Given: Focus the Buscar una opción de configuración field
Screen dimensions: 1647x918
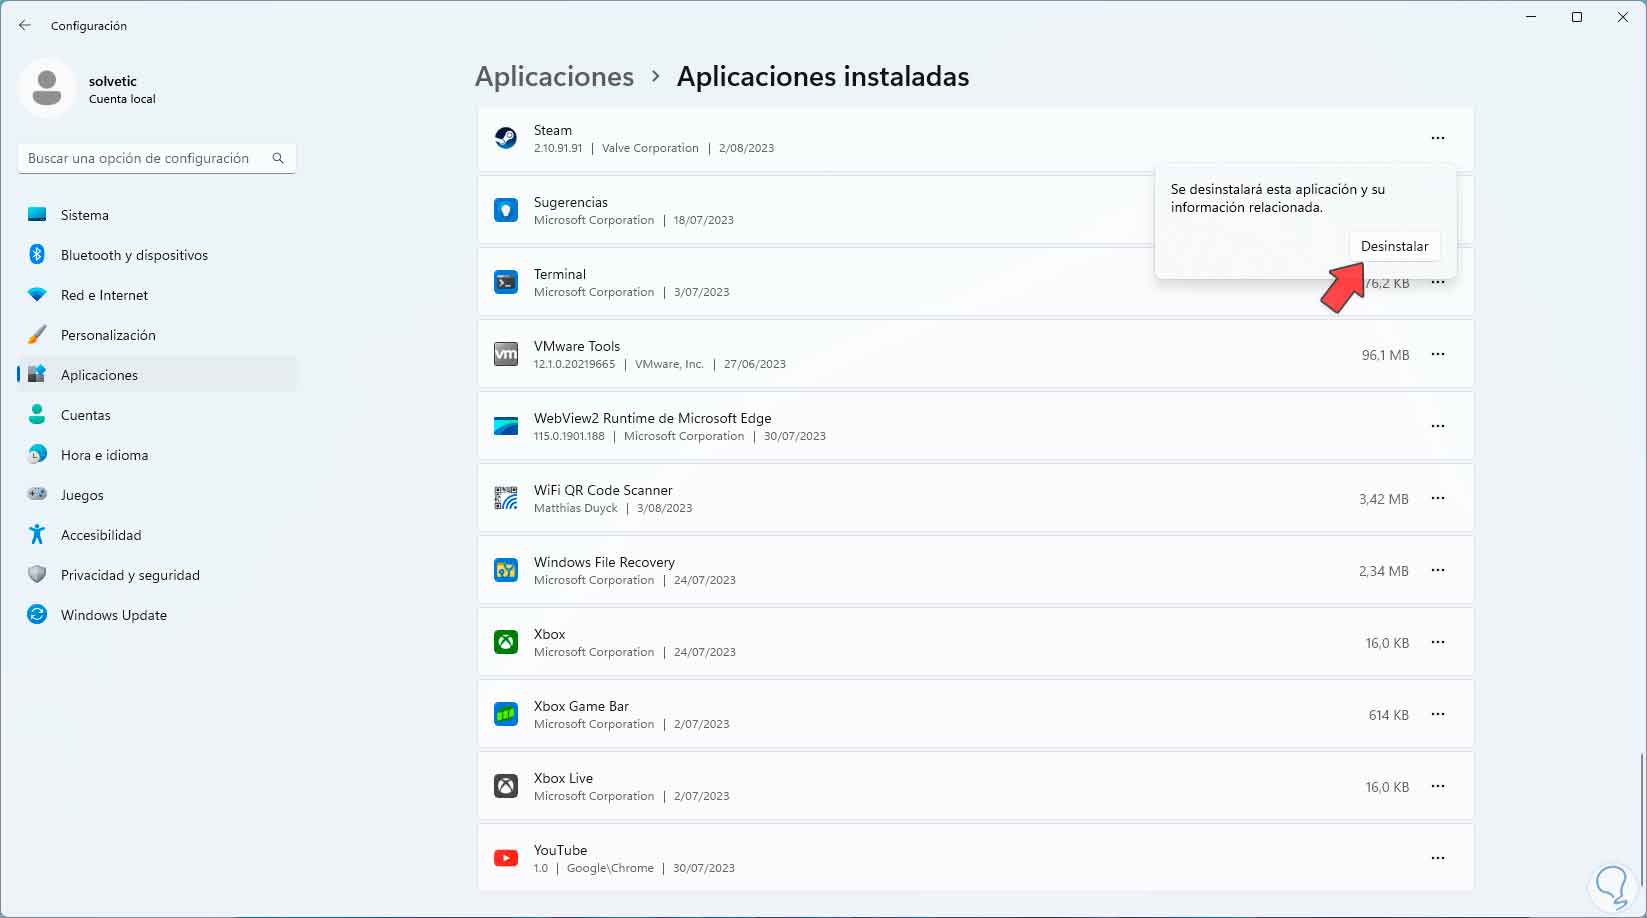Looking at the screenshot, I should 157,158.
